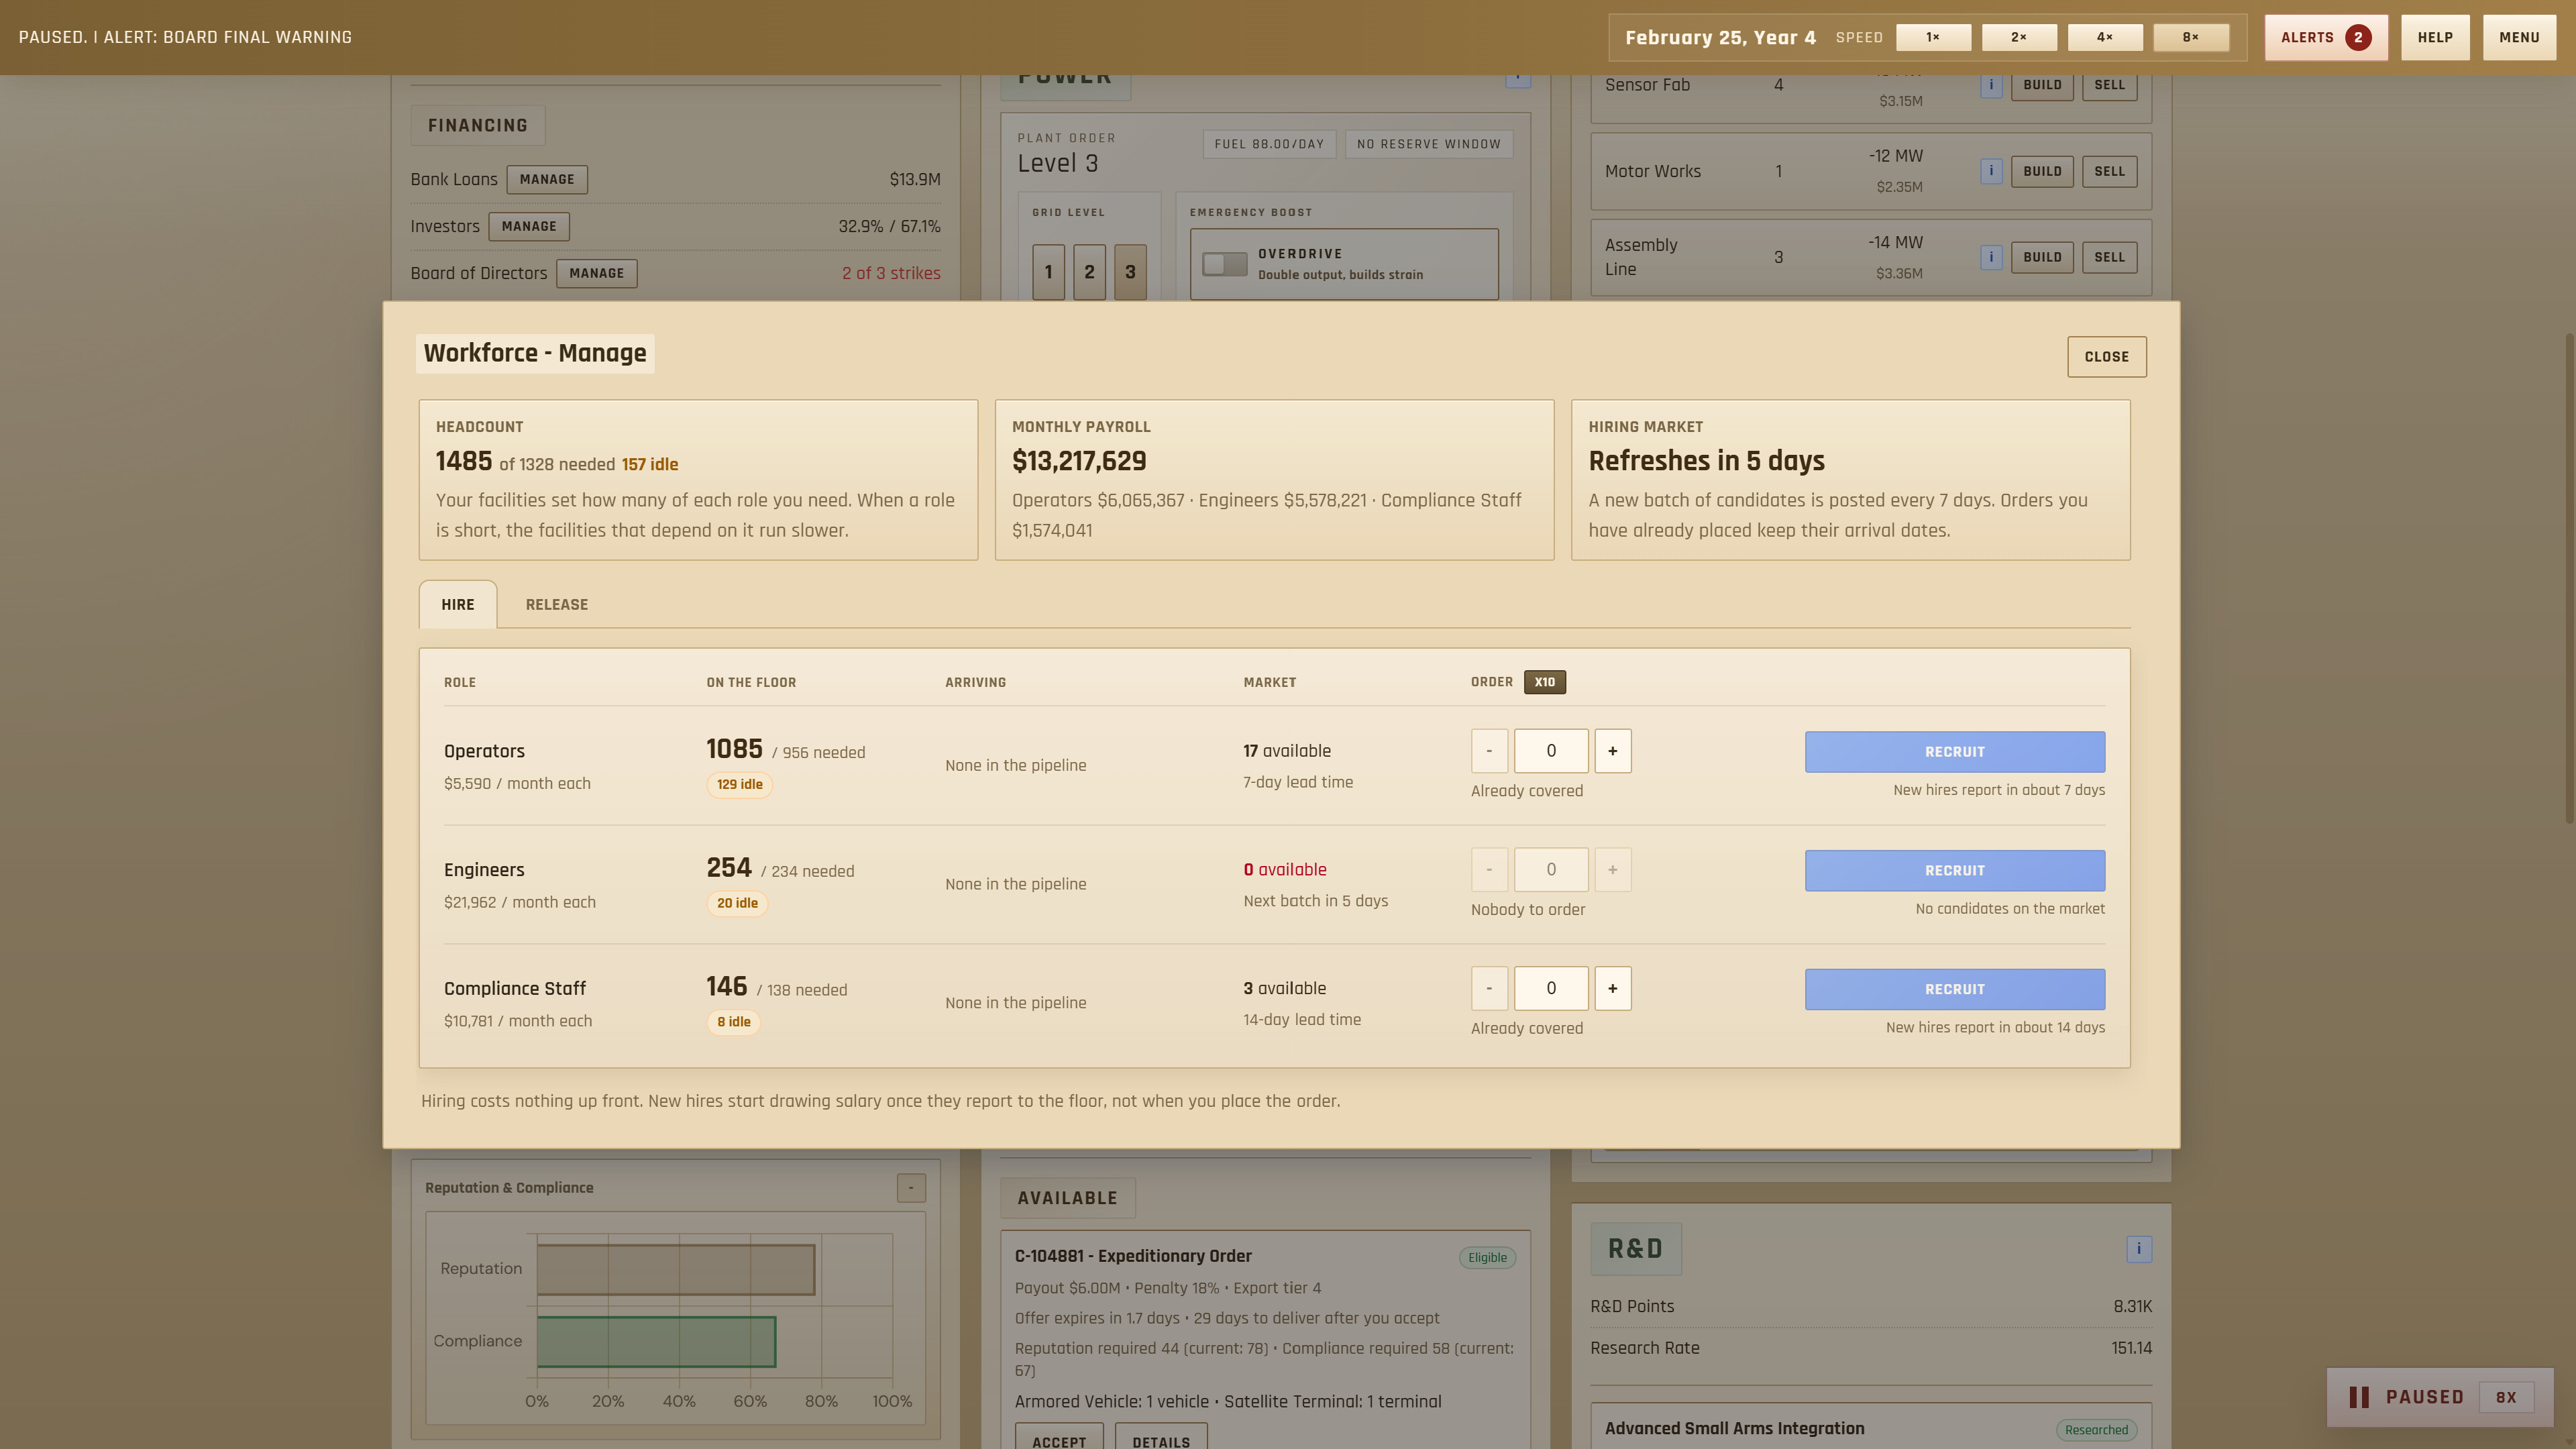Click the info icon for Assembly Line
Viewport: 2576px width, 1449px height.
(x=1990, y=257)
